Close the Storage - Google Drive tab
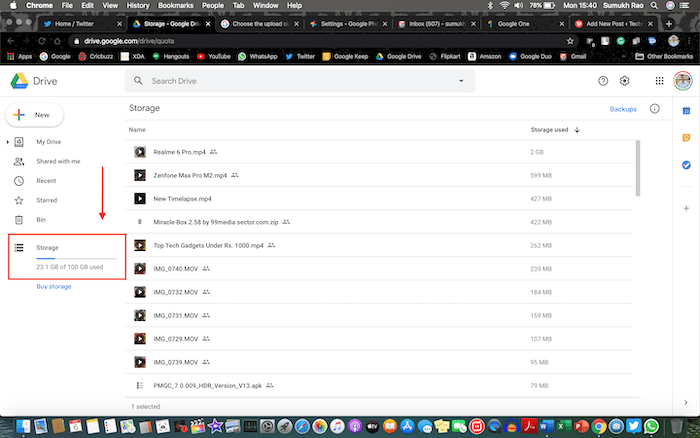This screenshot has height=438, width=700. point(208,24)
